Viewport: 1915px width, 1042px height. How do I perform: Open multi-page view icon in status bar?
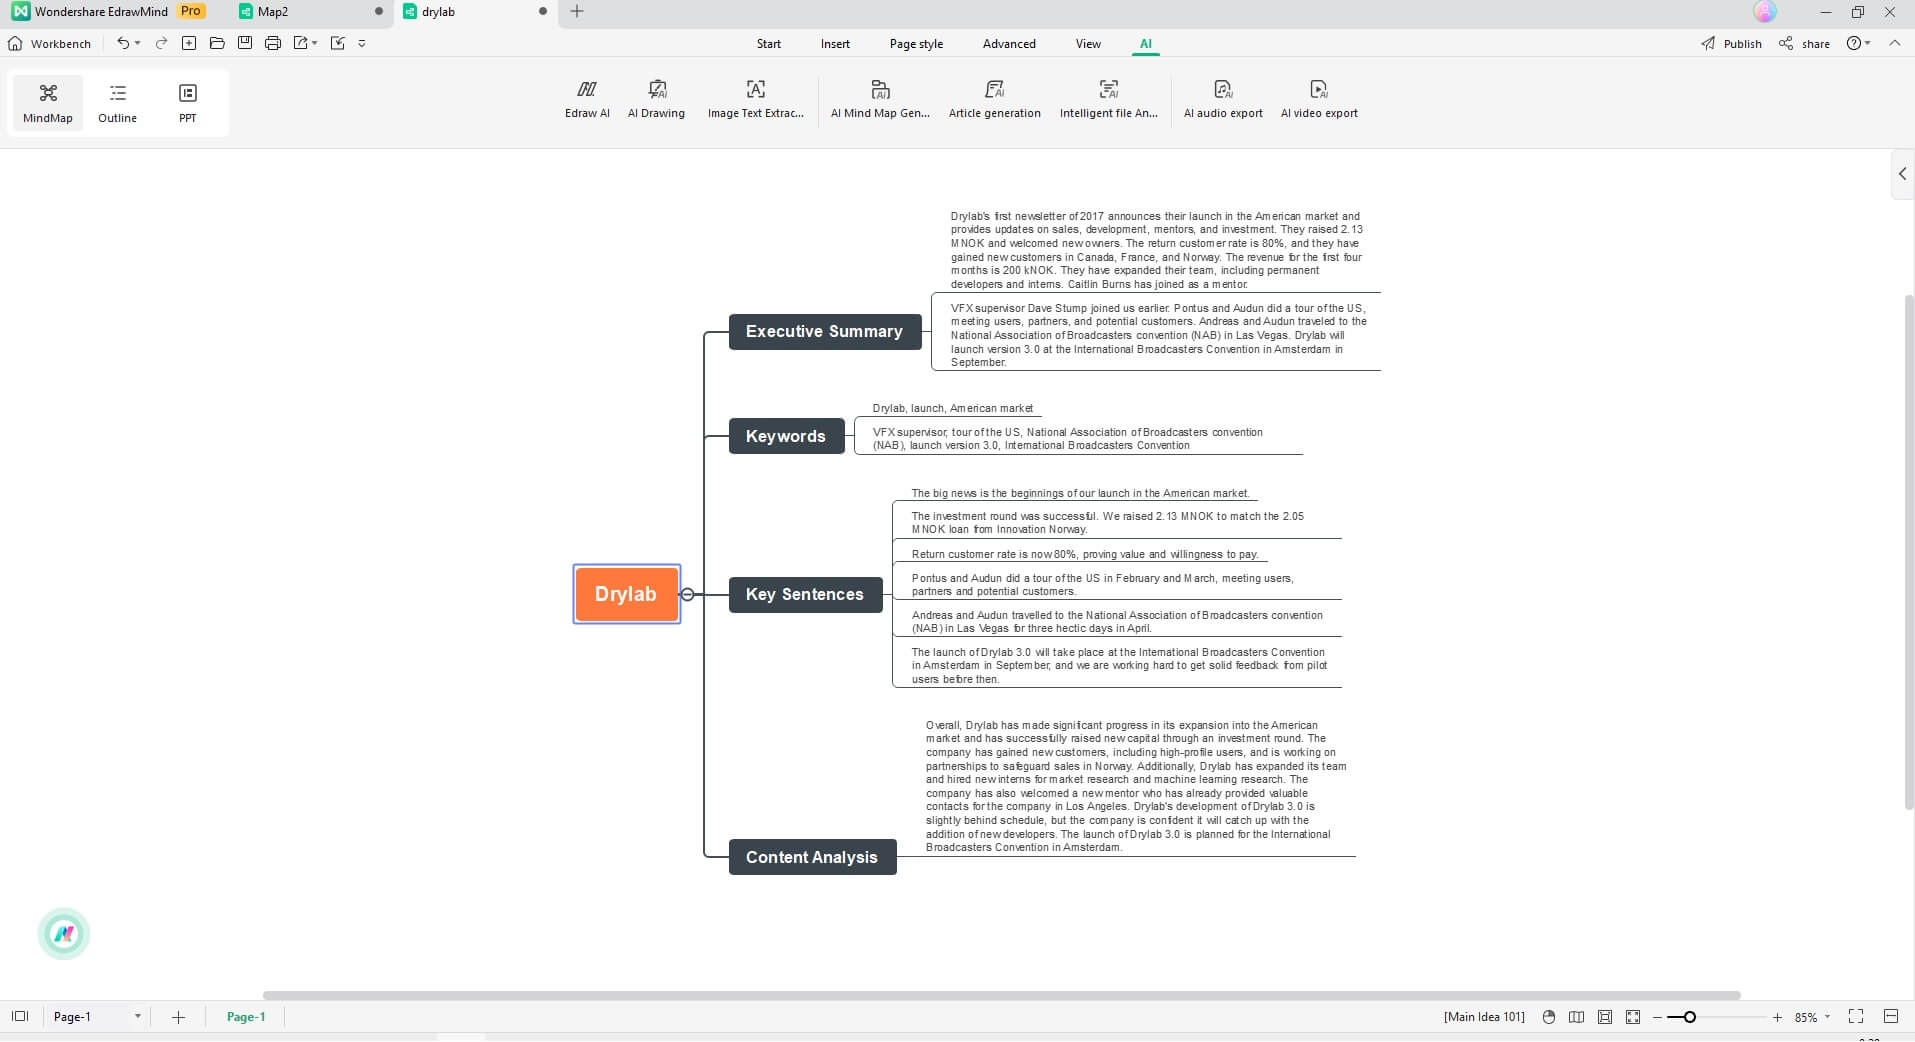coord(1577,1017)
